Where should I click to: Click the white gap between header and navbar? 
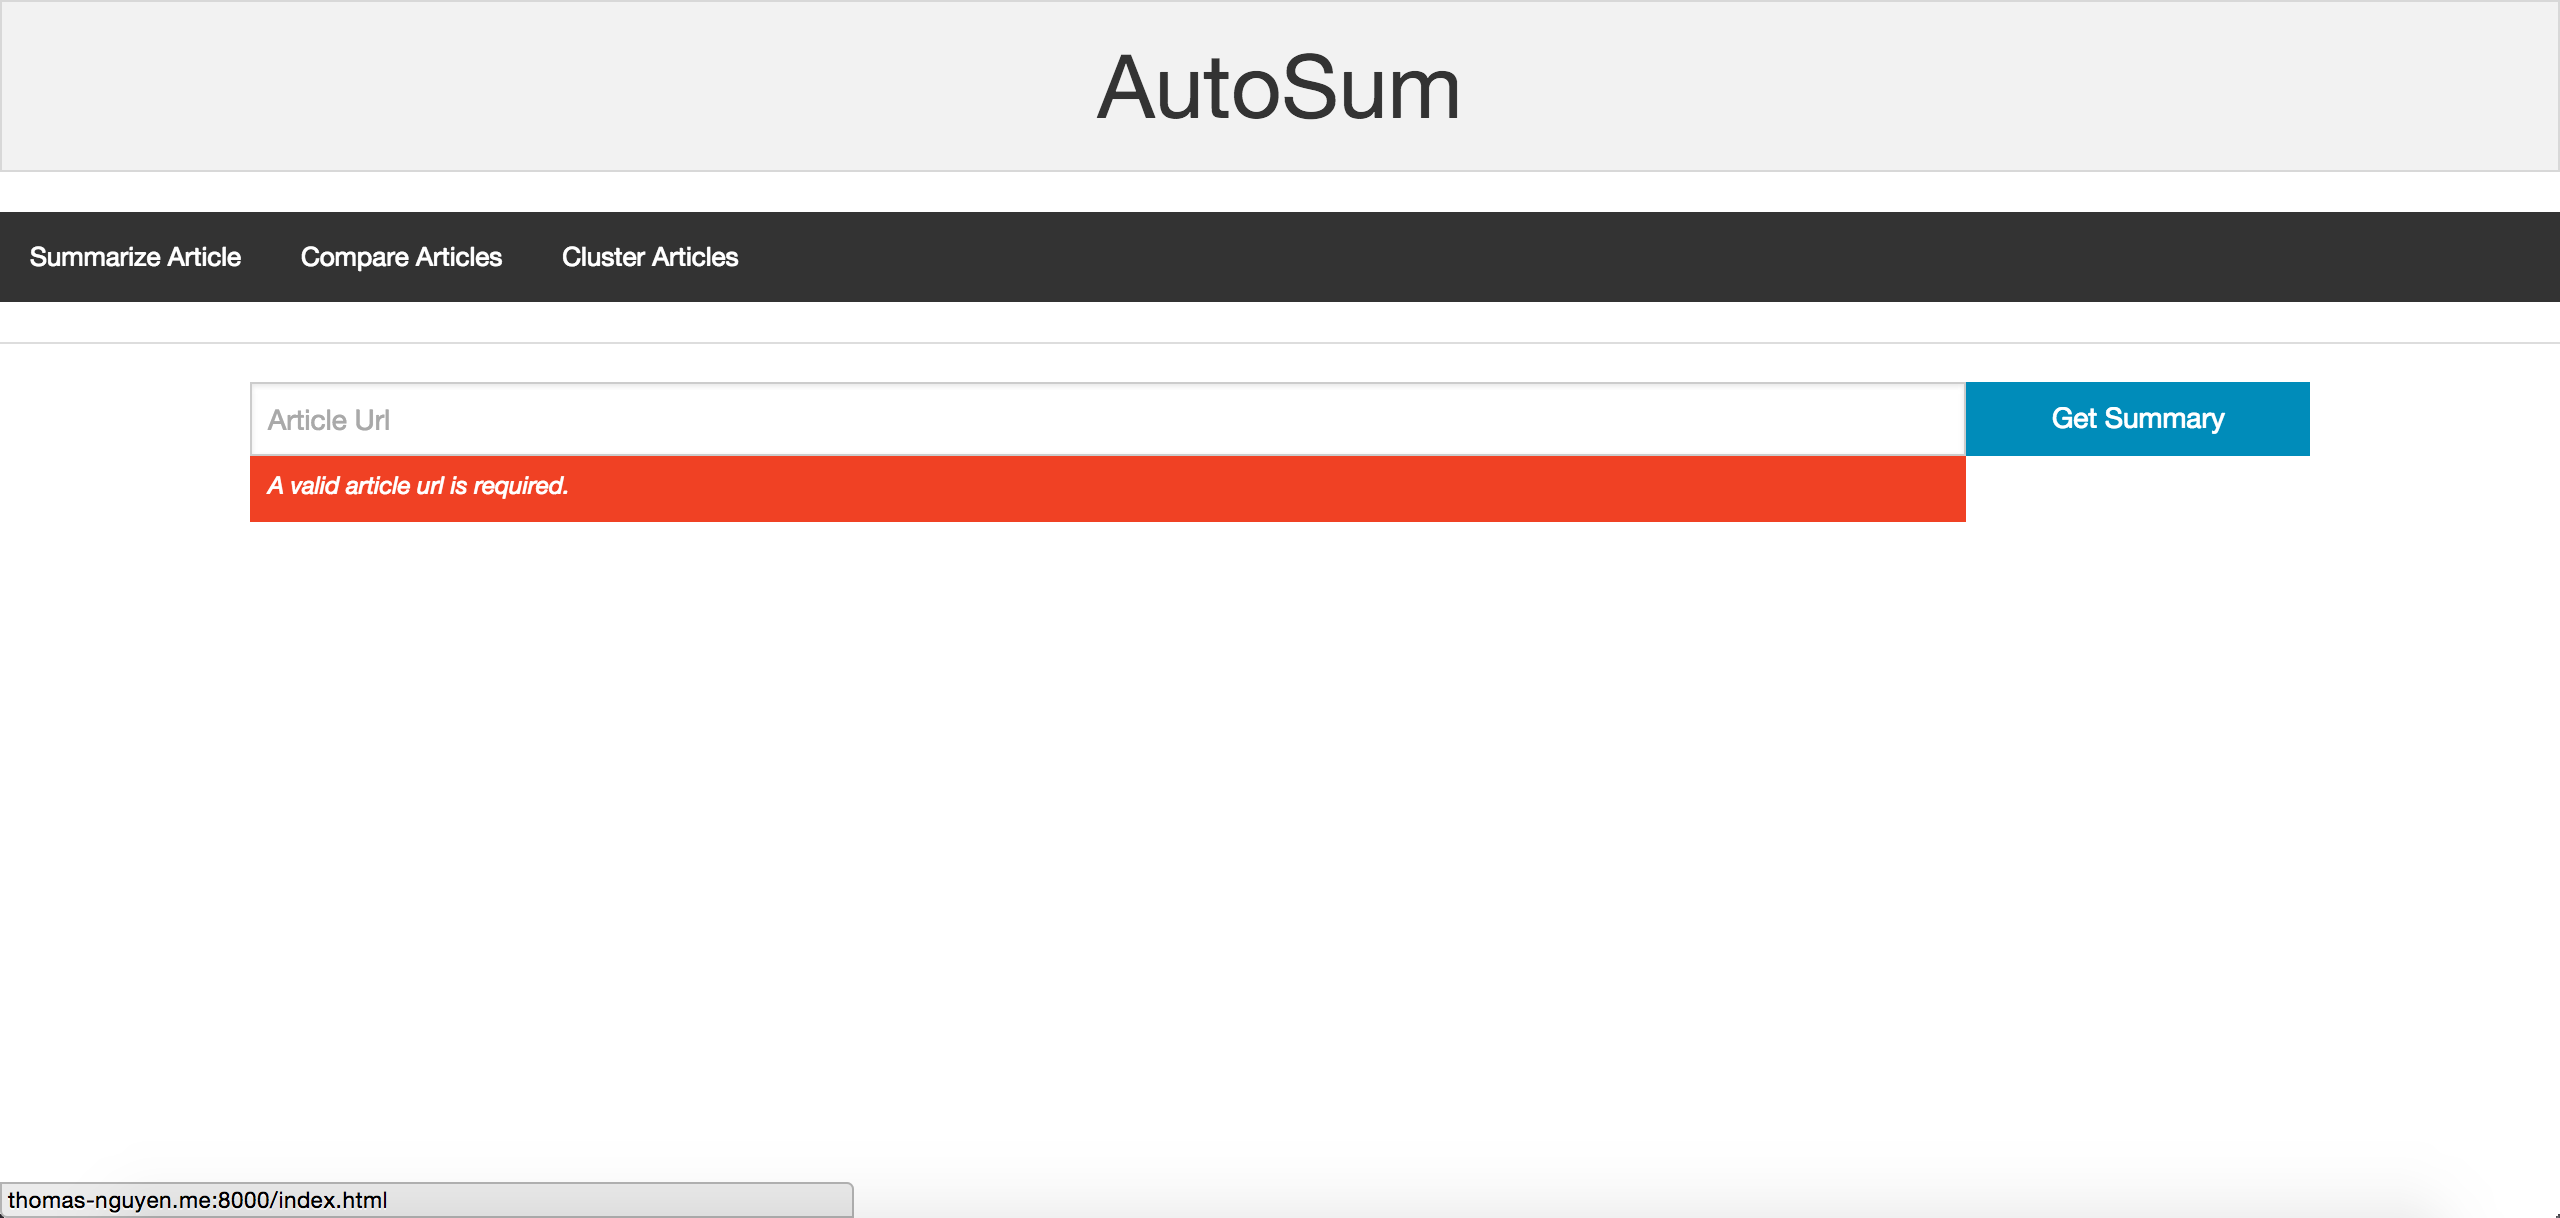point(1280,192)
